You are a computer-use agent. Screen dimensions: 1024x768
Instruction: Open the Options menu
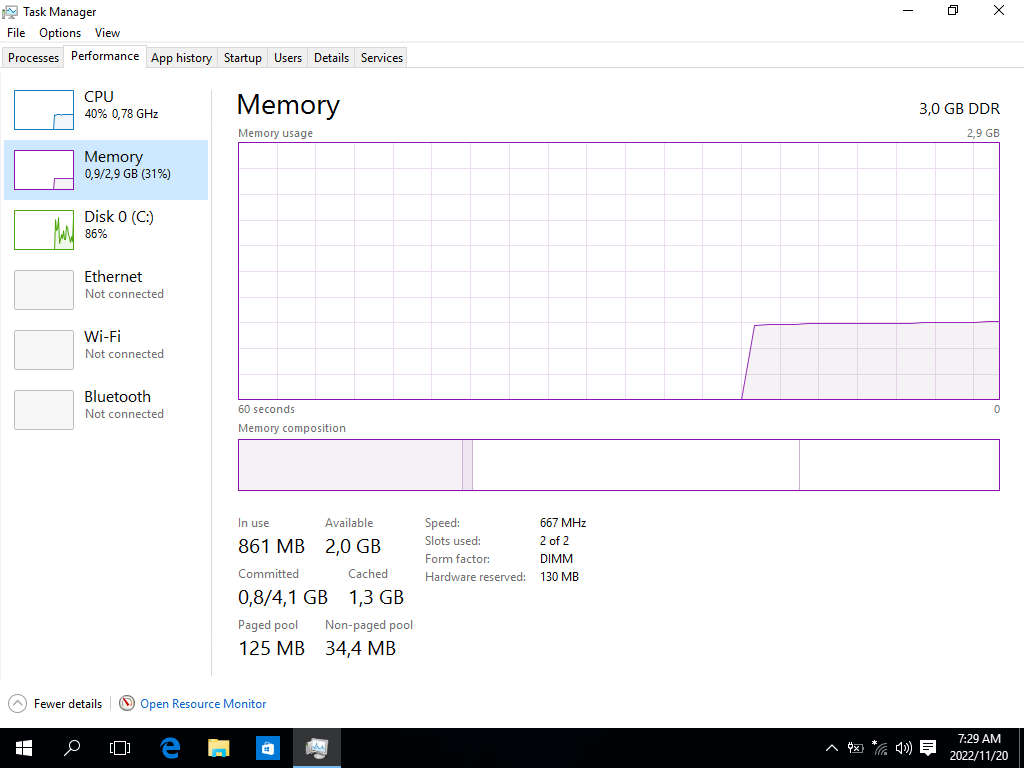[60, 33]
